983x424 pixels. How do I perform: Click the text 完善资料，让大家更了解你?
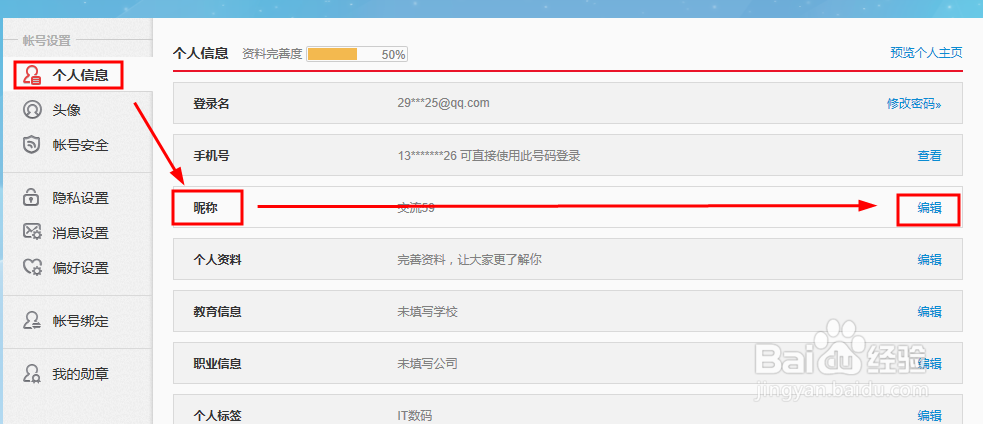pyautogui.click(x=470, y=259)
